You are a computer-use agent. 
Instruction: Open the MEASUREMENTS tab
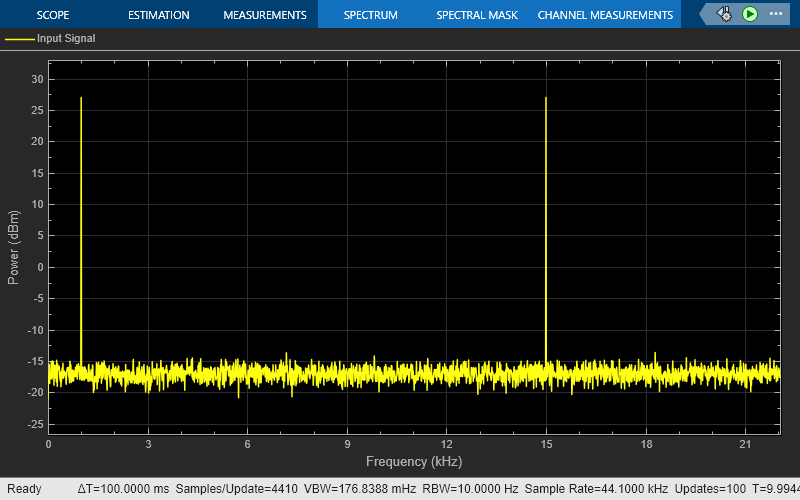[265, 15]
